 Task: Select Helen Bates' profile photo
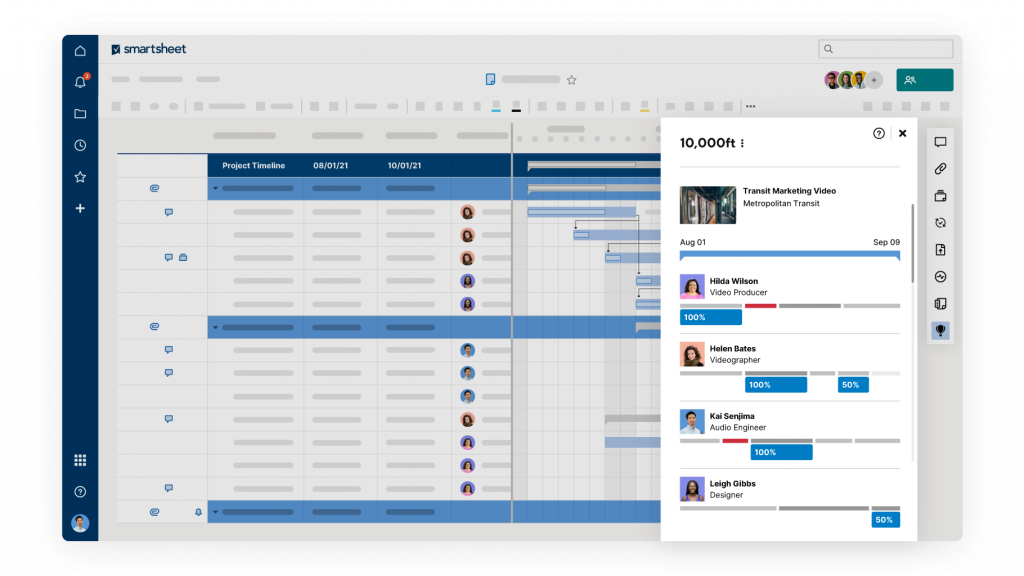(x=692, y=354)
